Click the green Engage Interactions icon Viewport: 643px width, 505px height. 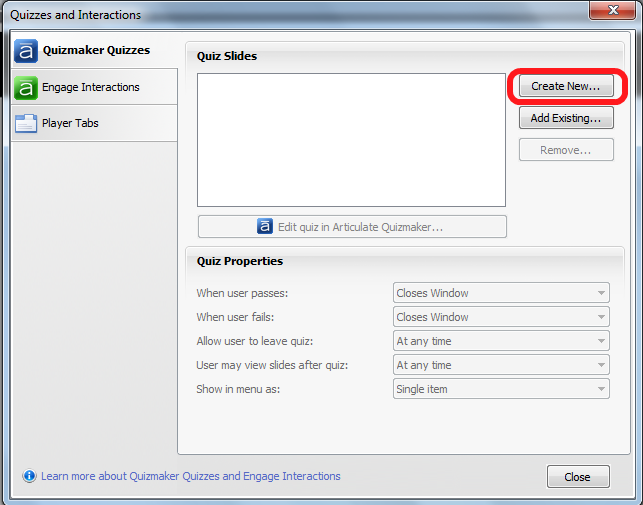coord(26,88)
